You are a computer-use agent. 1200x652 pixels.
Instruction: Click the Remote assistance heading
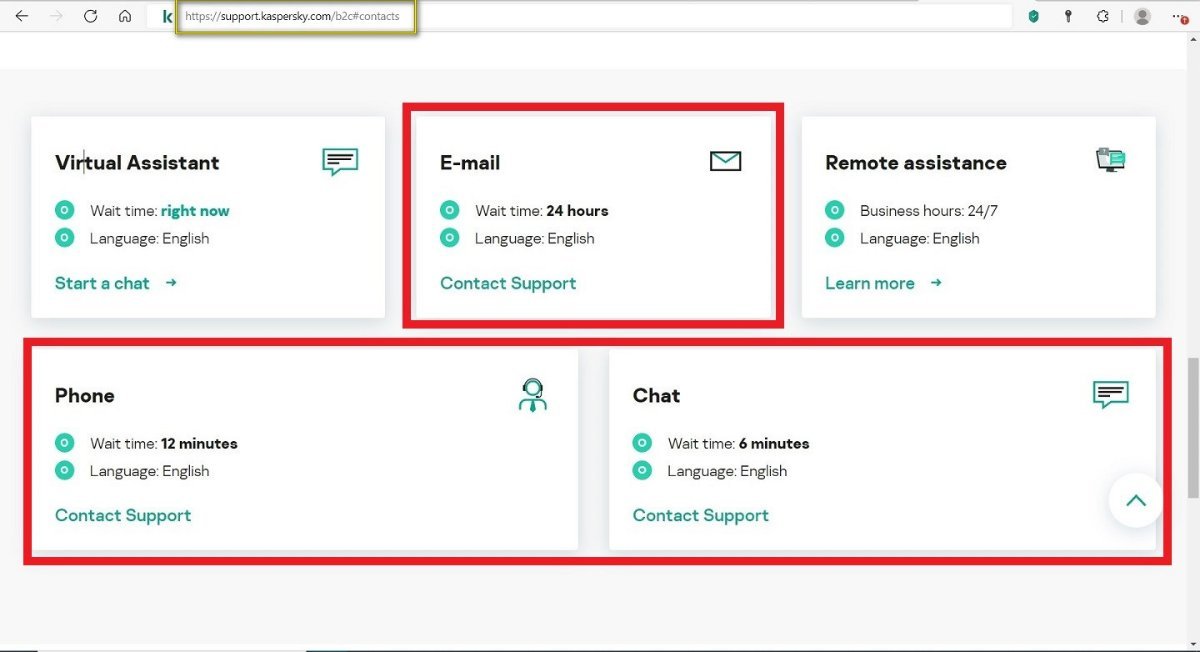pos(916,163)
